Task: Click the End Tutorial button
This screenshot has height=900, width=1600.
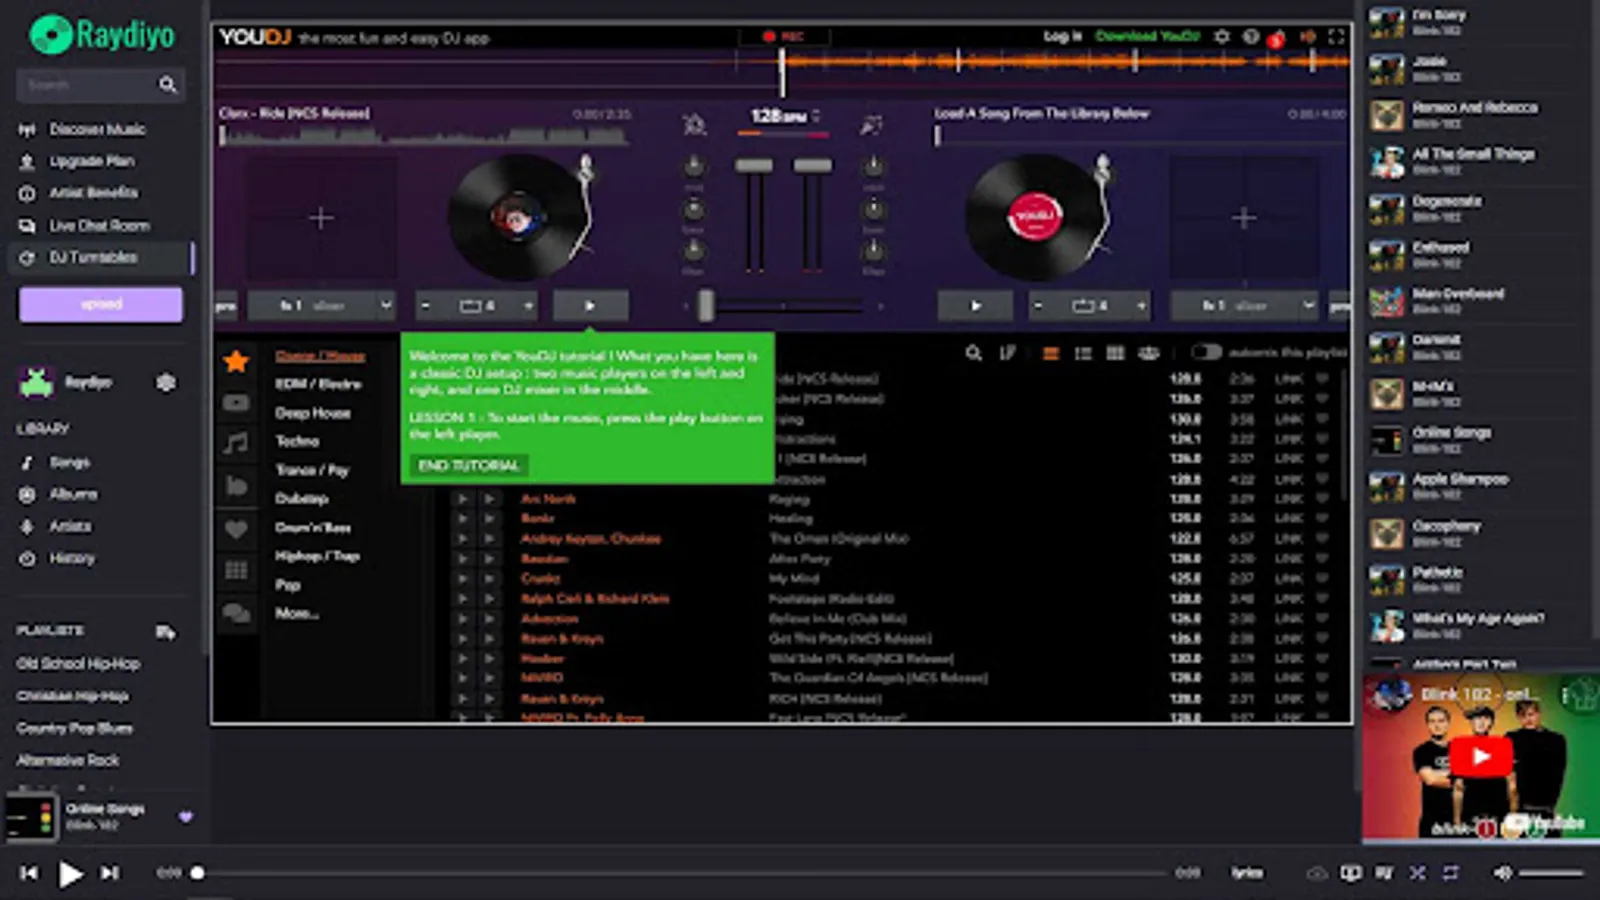Action: [x=468, y=465]
